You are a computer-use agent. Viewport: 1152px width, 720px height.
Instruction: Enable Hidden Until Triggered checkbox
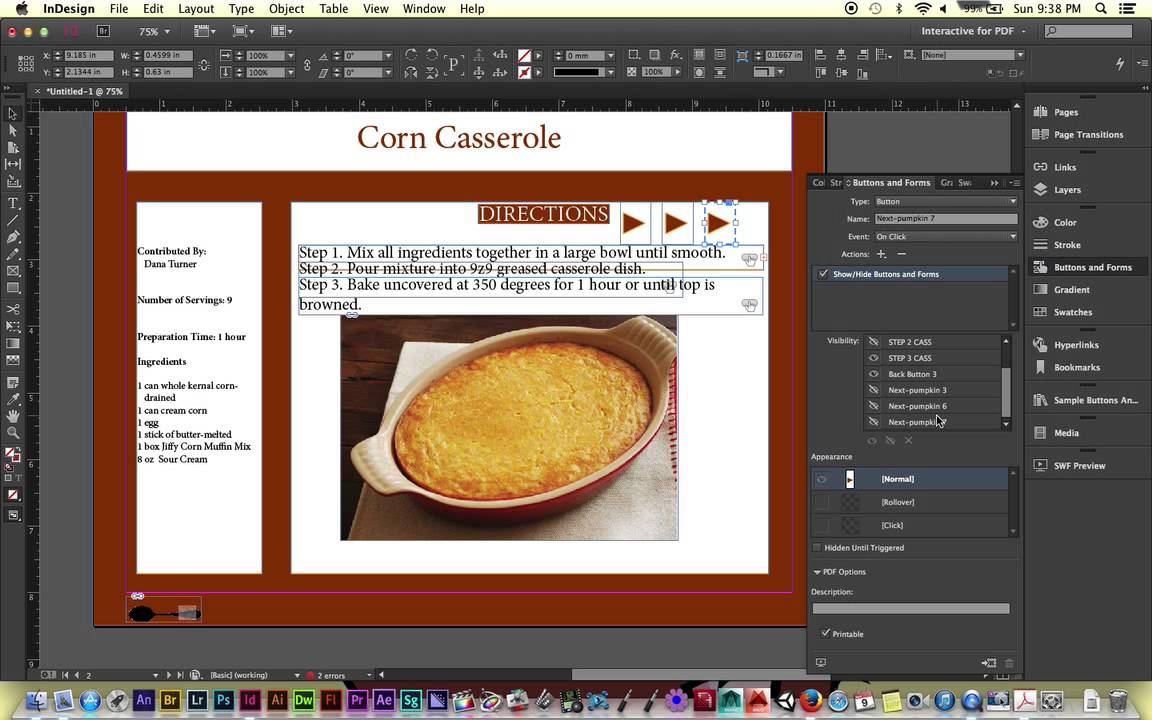(x=816, y=547)
